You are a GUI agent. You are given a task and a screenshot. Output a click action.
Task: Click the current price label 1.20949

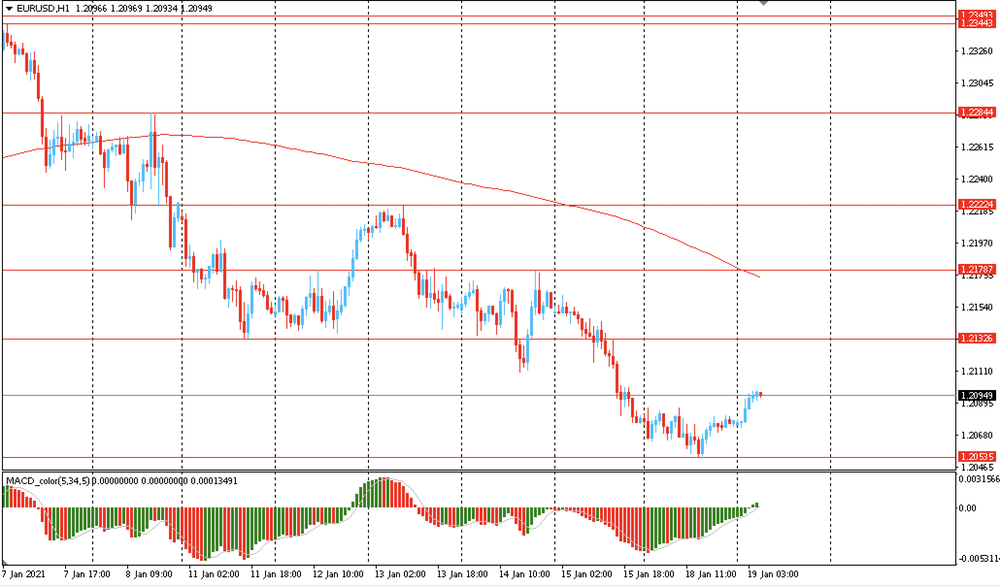pyautogui.click(x=977, y=396)
